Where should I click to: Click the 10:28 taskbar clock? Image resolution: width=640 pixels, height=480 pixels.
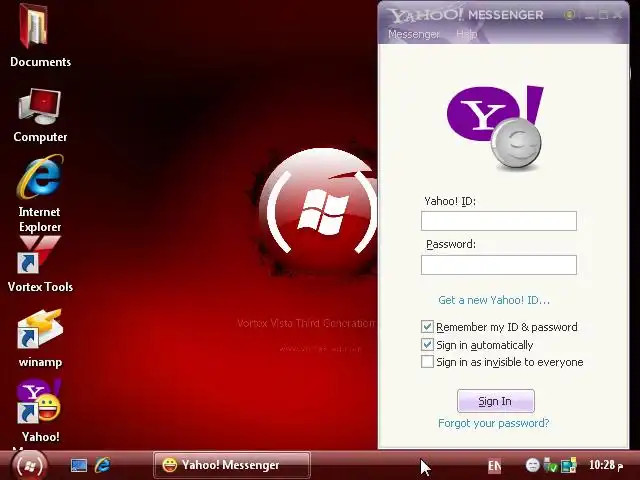point(606,465)
